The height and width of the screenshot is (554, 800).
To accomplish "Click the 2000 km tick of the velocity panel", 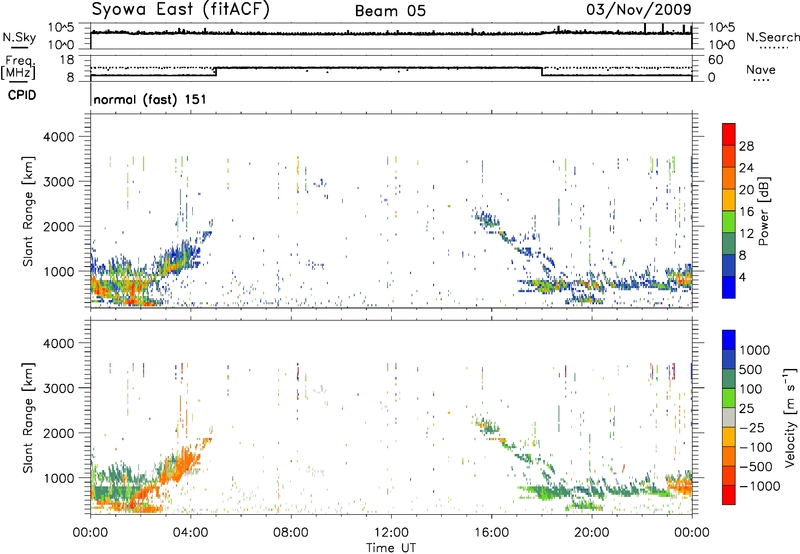I will pos(58,433).
